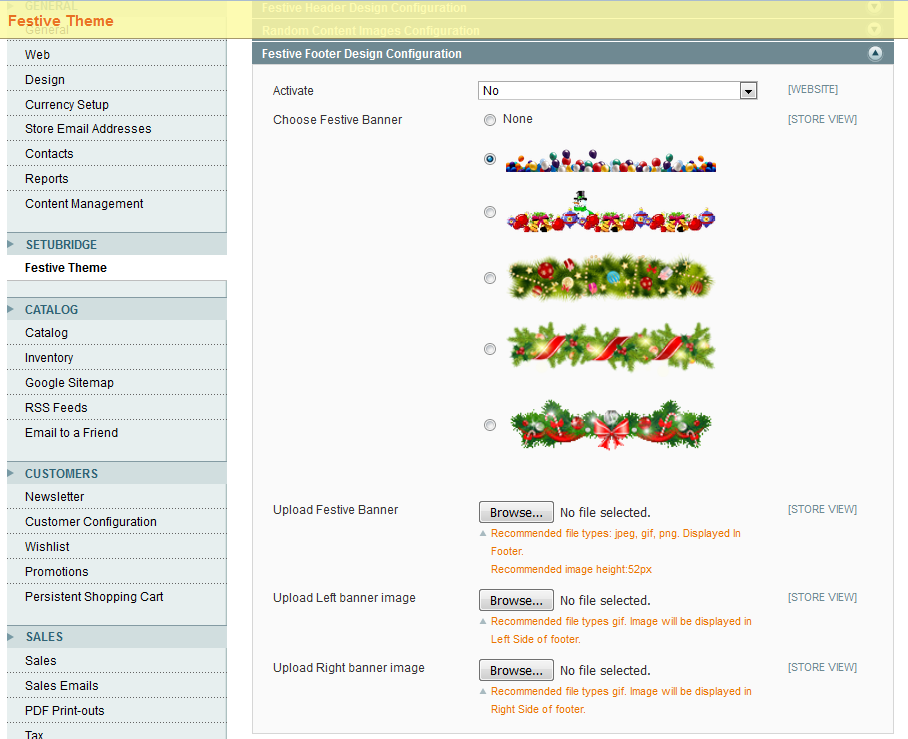
Task: Browse for Upload Festive Banner file
Action: 516,513
